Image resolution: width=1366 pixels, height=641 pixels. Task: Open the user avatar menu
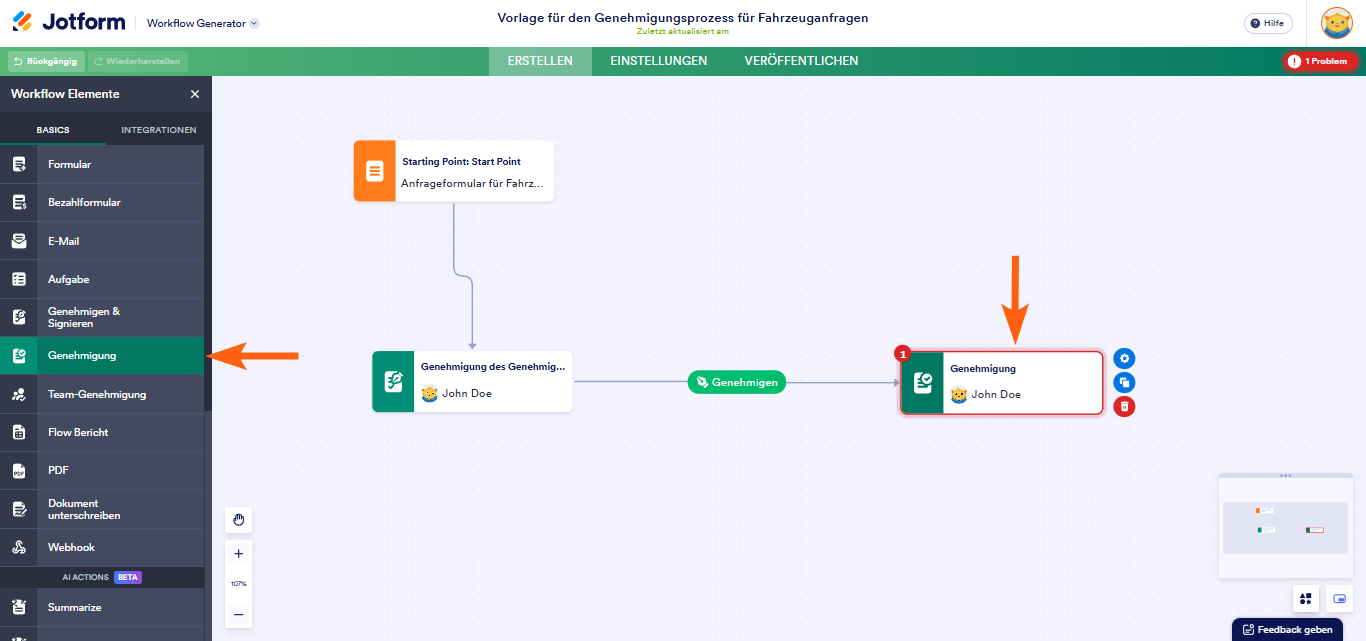pyautogui.click(x=1337, y=23)
